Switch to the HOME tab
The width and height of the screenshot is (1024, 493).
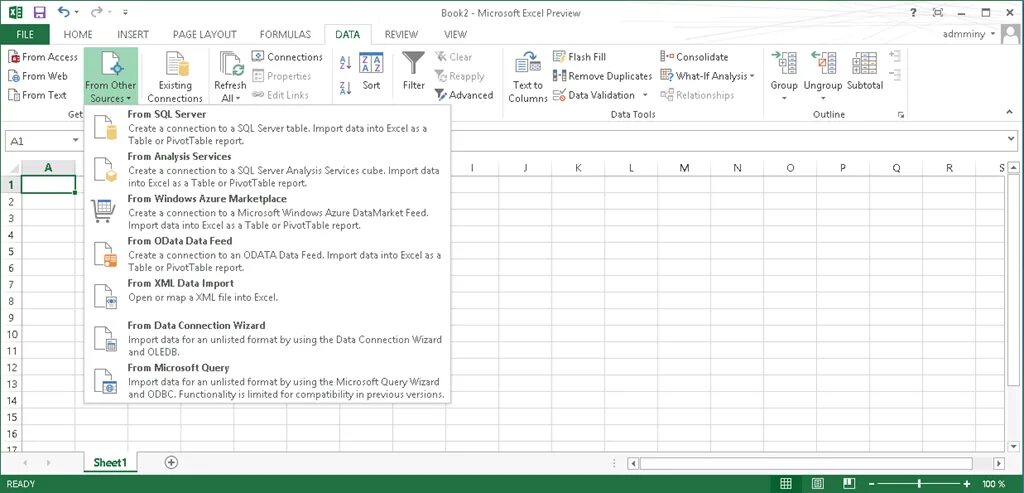[78, 35]
